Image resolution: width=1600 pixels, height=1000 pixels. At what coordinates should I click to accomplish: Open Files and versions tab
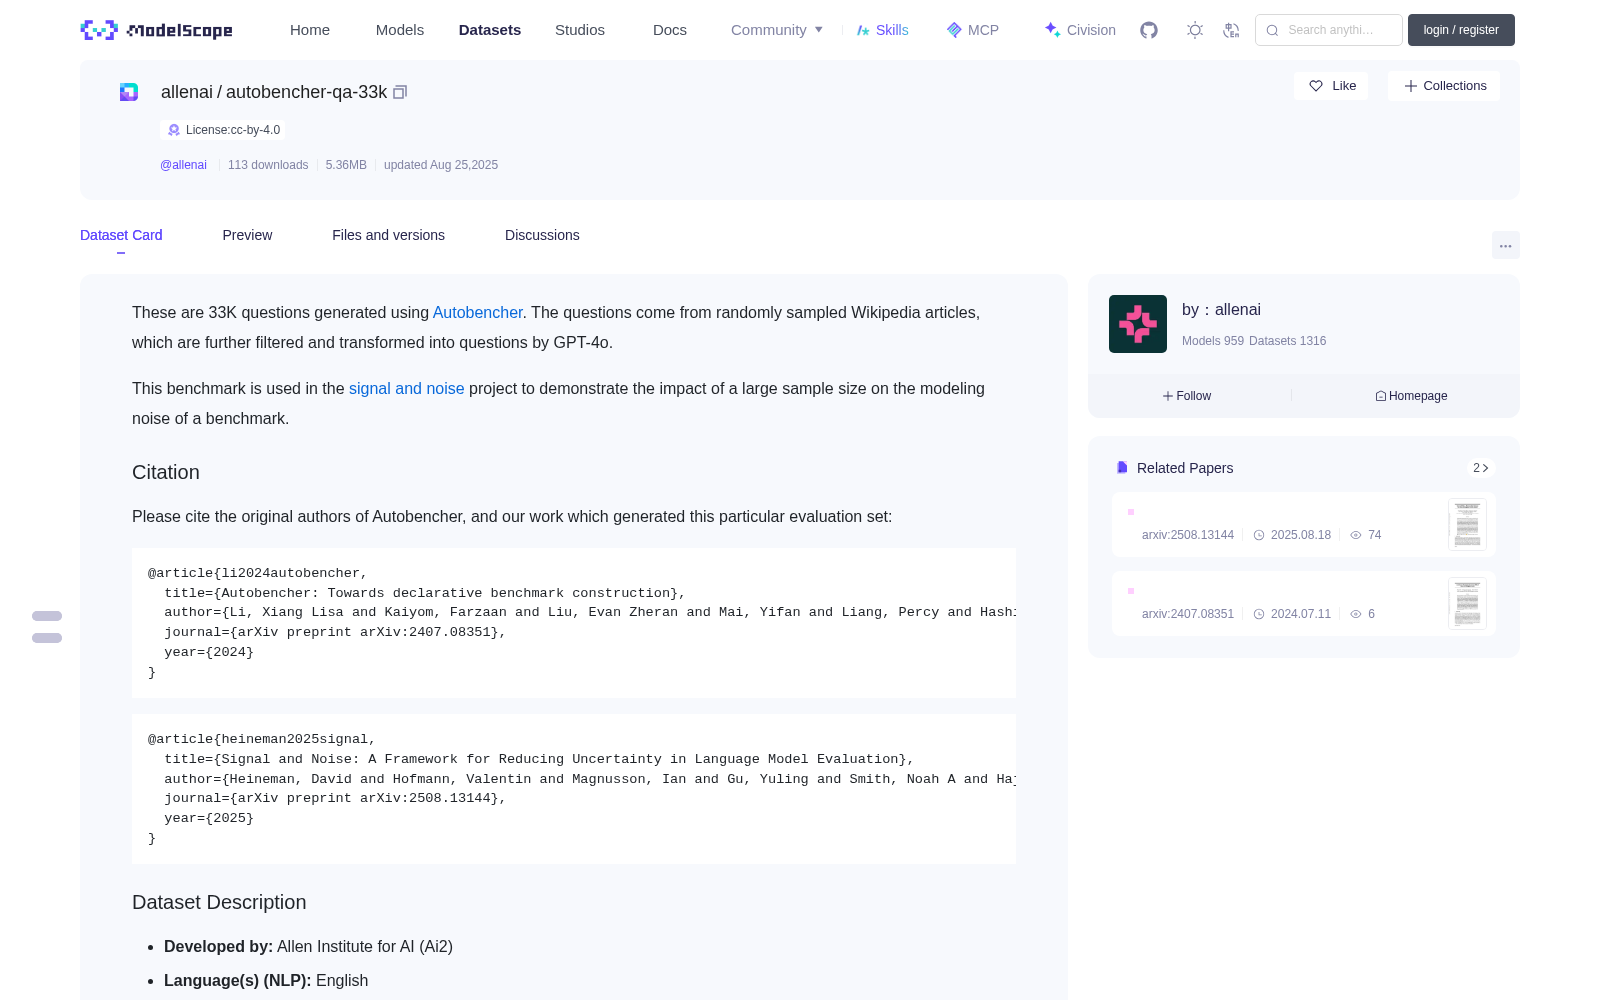[388, 235]
